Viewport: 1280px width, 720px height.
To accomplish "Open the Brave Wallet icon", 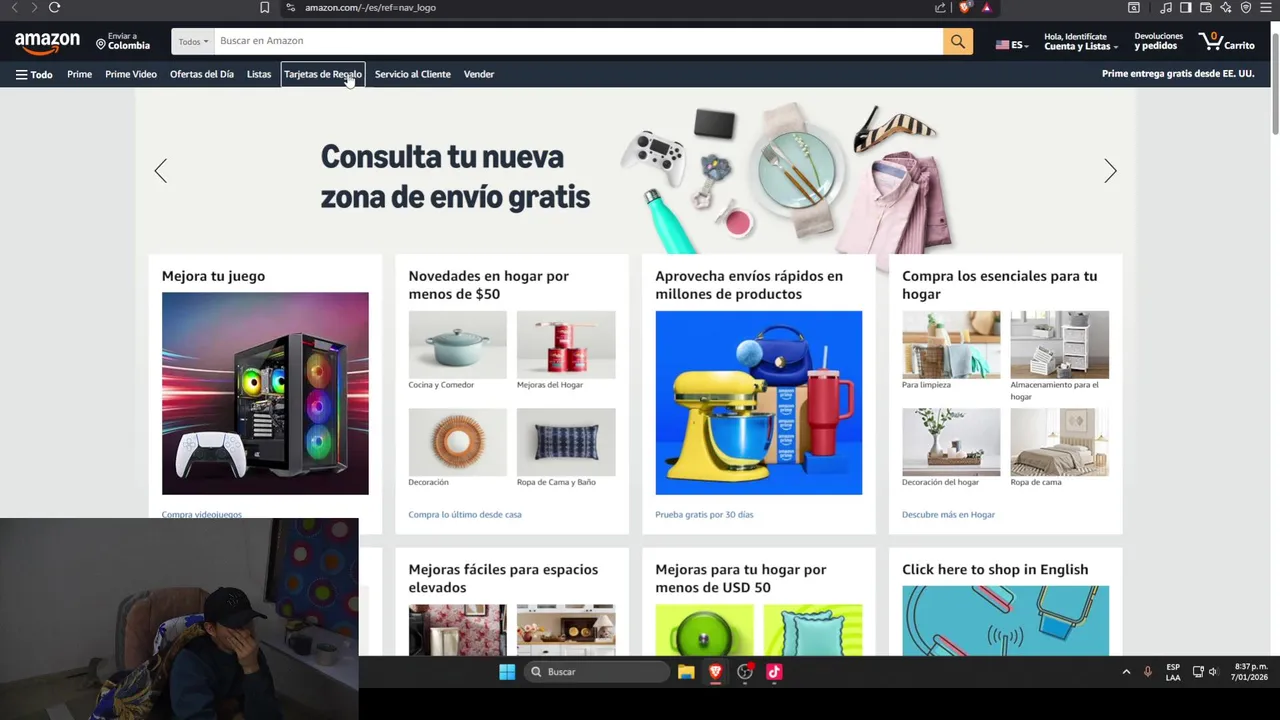I will tap(1206, 8).
